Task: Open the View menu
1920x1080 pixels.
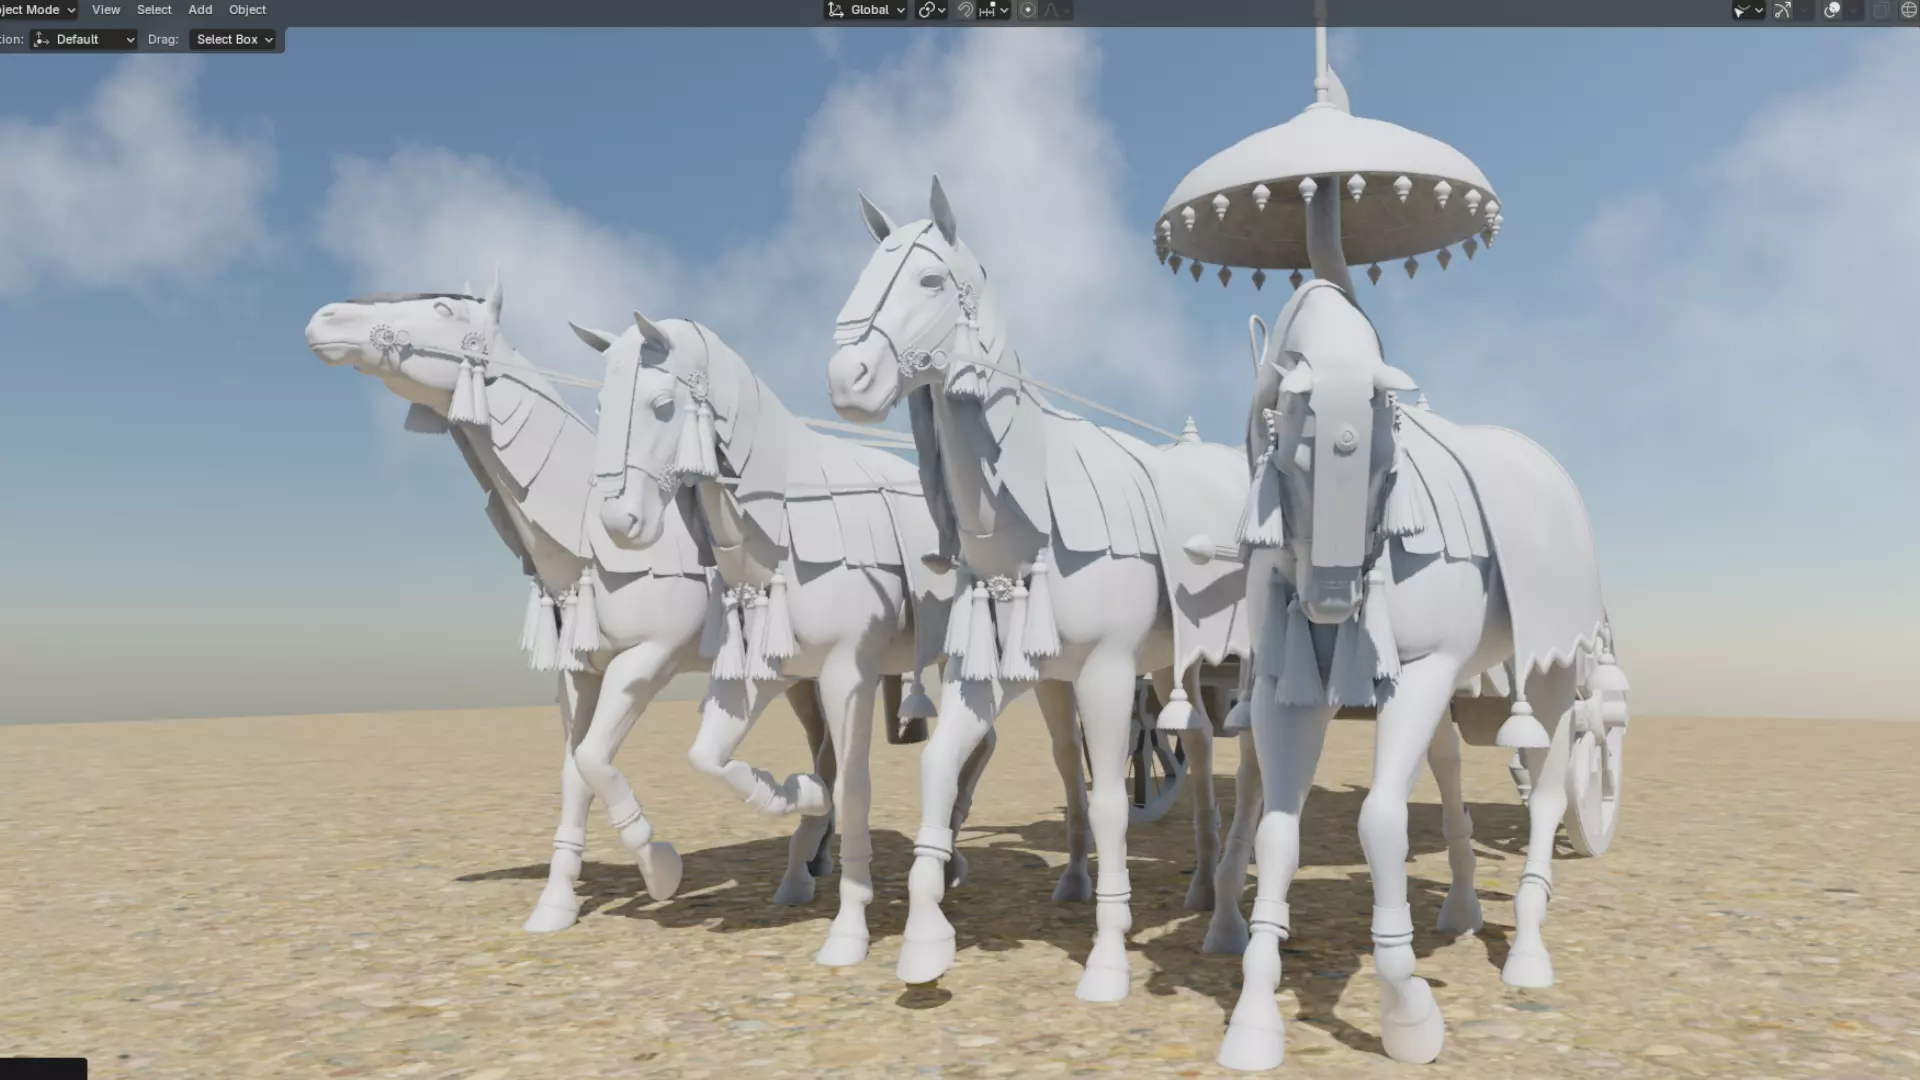Action: pos(106,10)
